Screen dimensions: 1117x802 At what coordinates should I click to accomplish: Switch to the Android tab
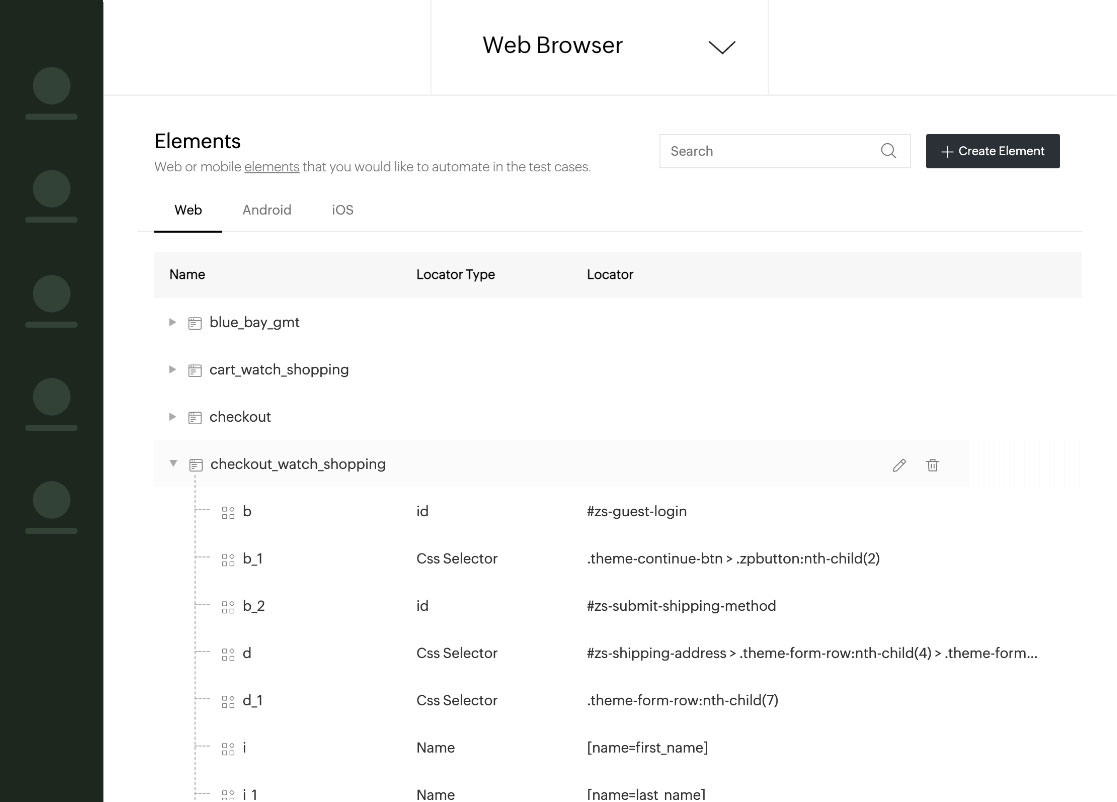(266, 210)
